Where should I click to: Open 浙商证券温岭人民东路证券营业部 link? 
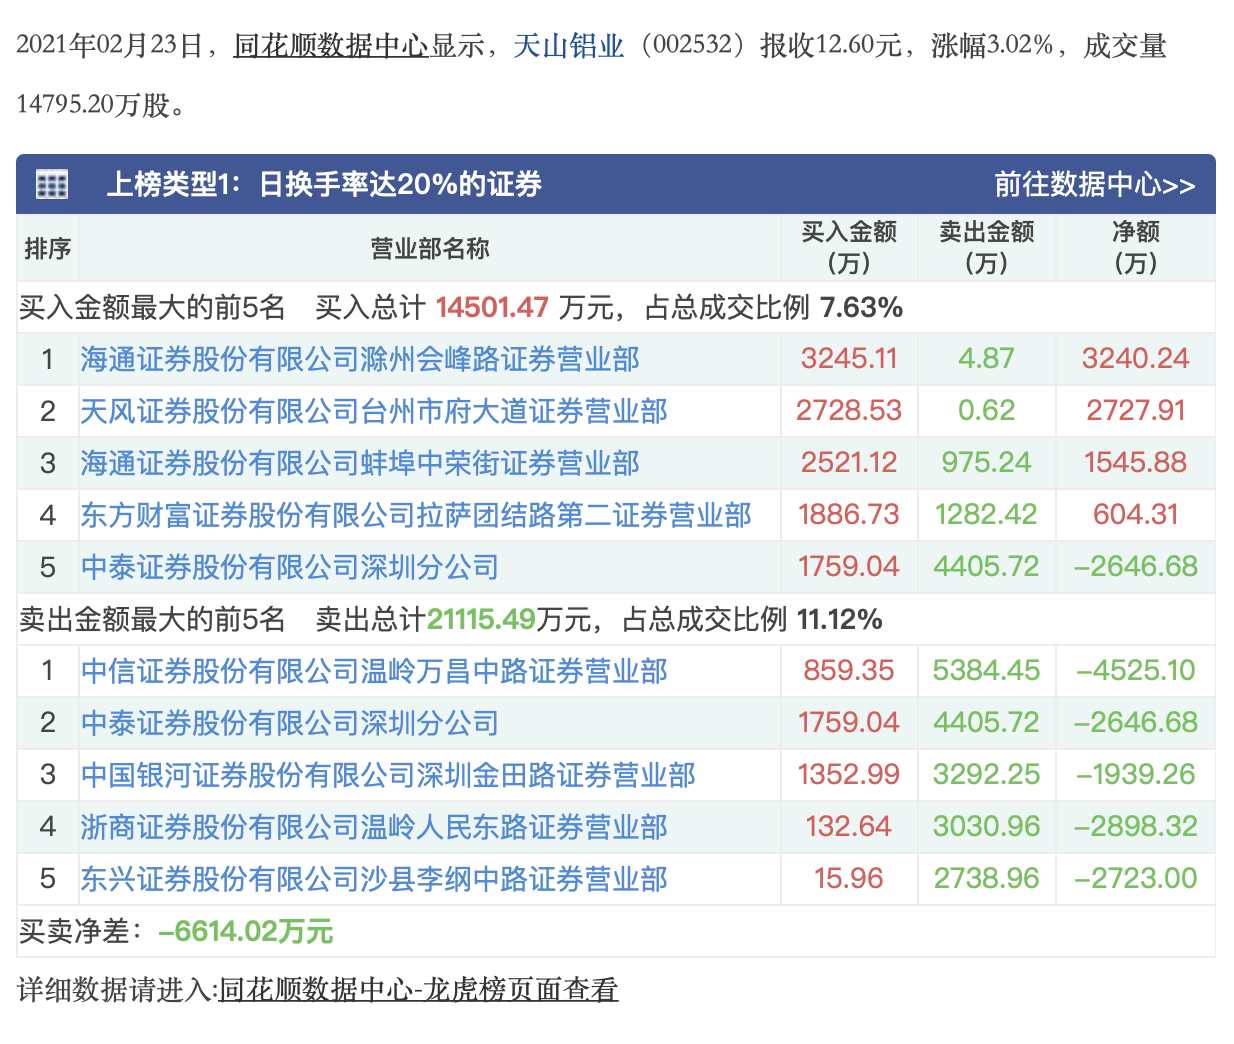(x=374, y=827)
